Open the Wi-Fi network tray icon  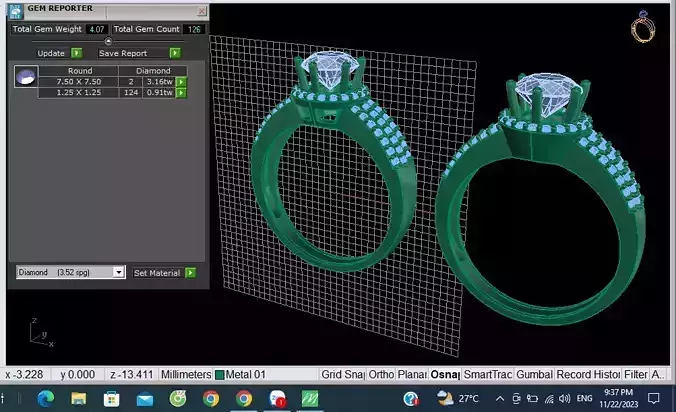point(549,399)
